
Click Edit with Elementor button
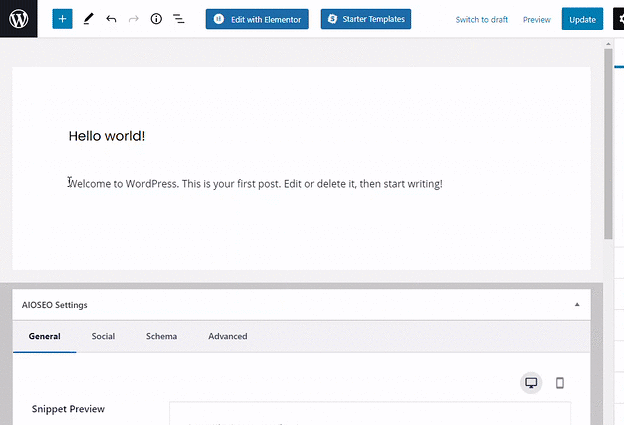coord(257,19)
